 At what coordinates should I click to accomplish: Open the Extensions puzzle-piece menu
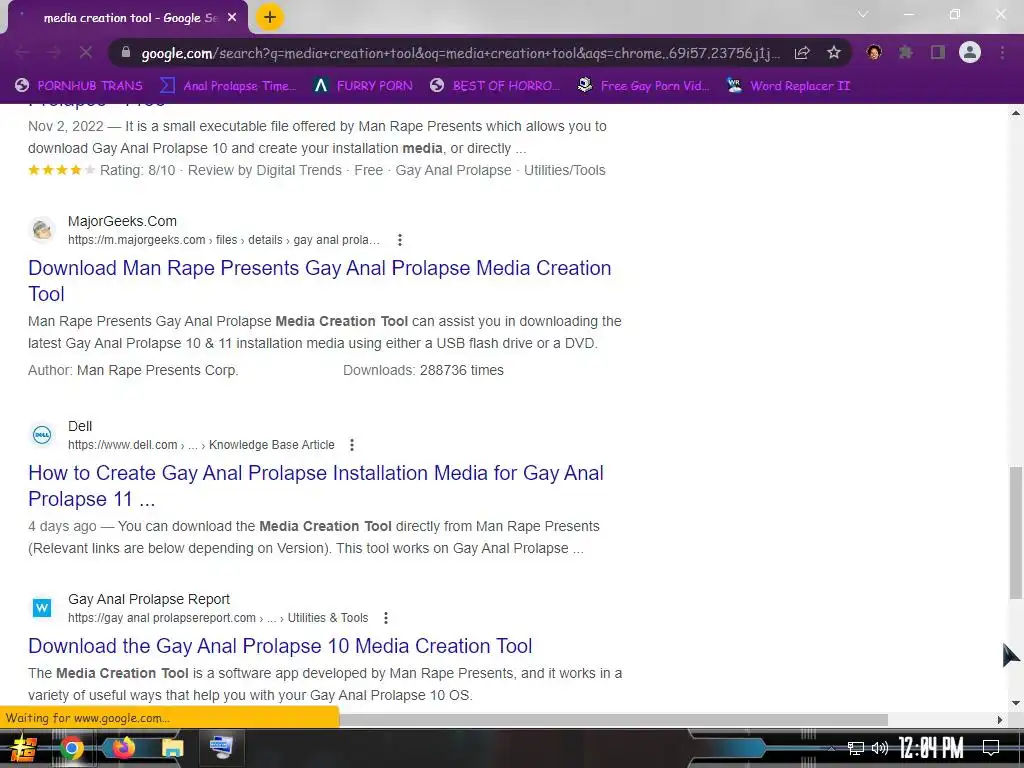click(905, 52)
